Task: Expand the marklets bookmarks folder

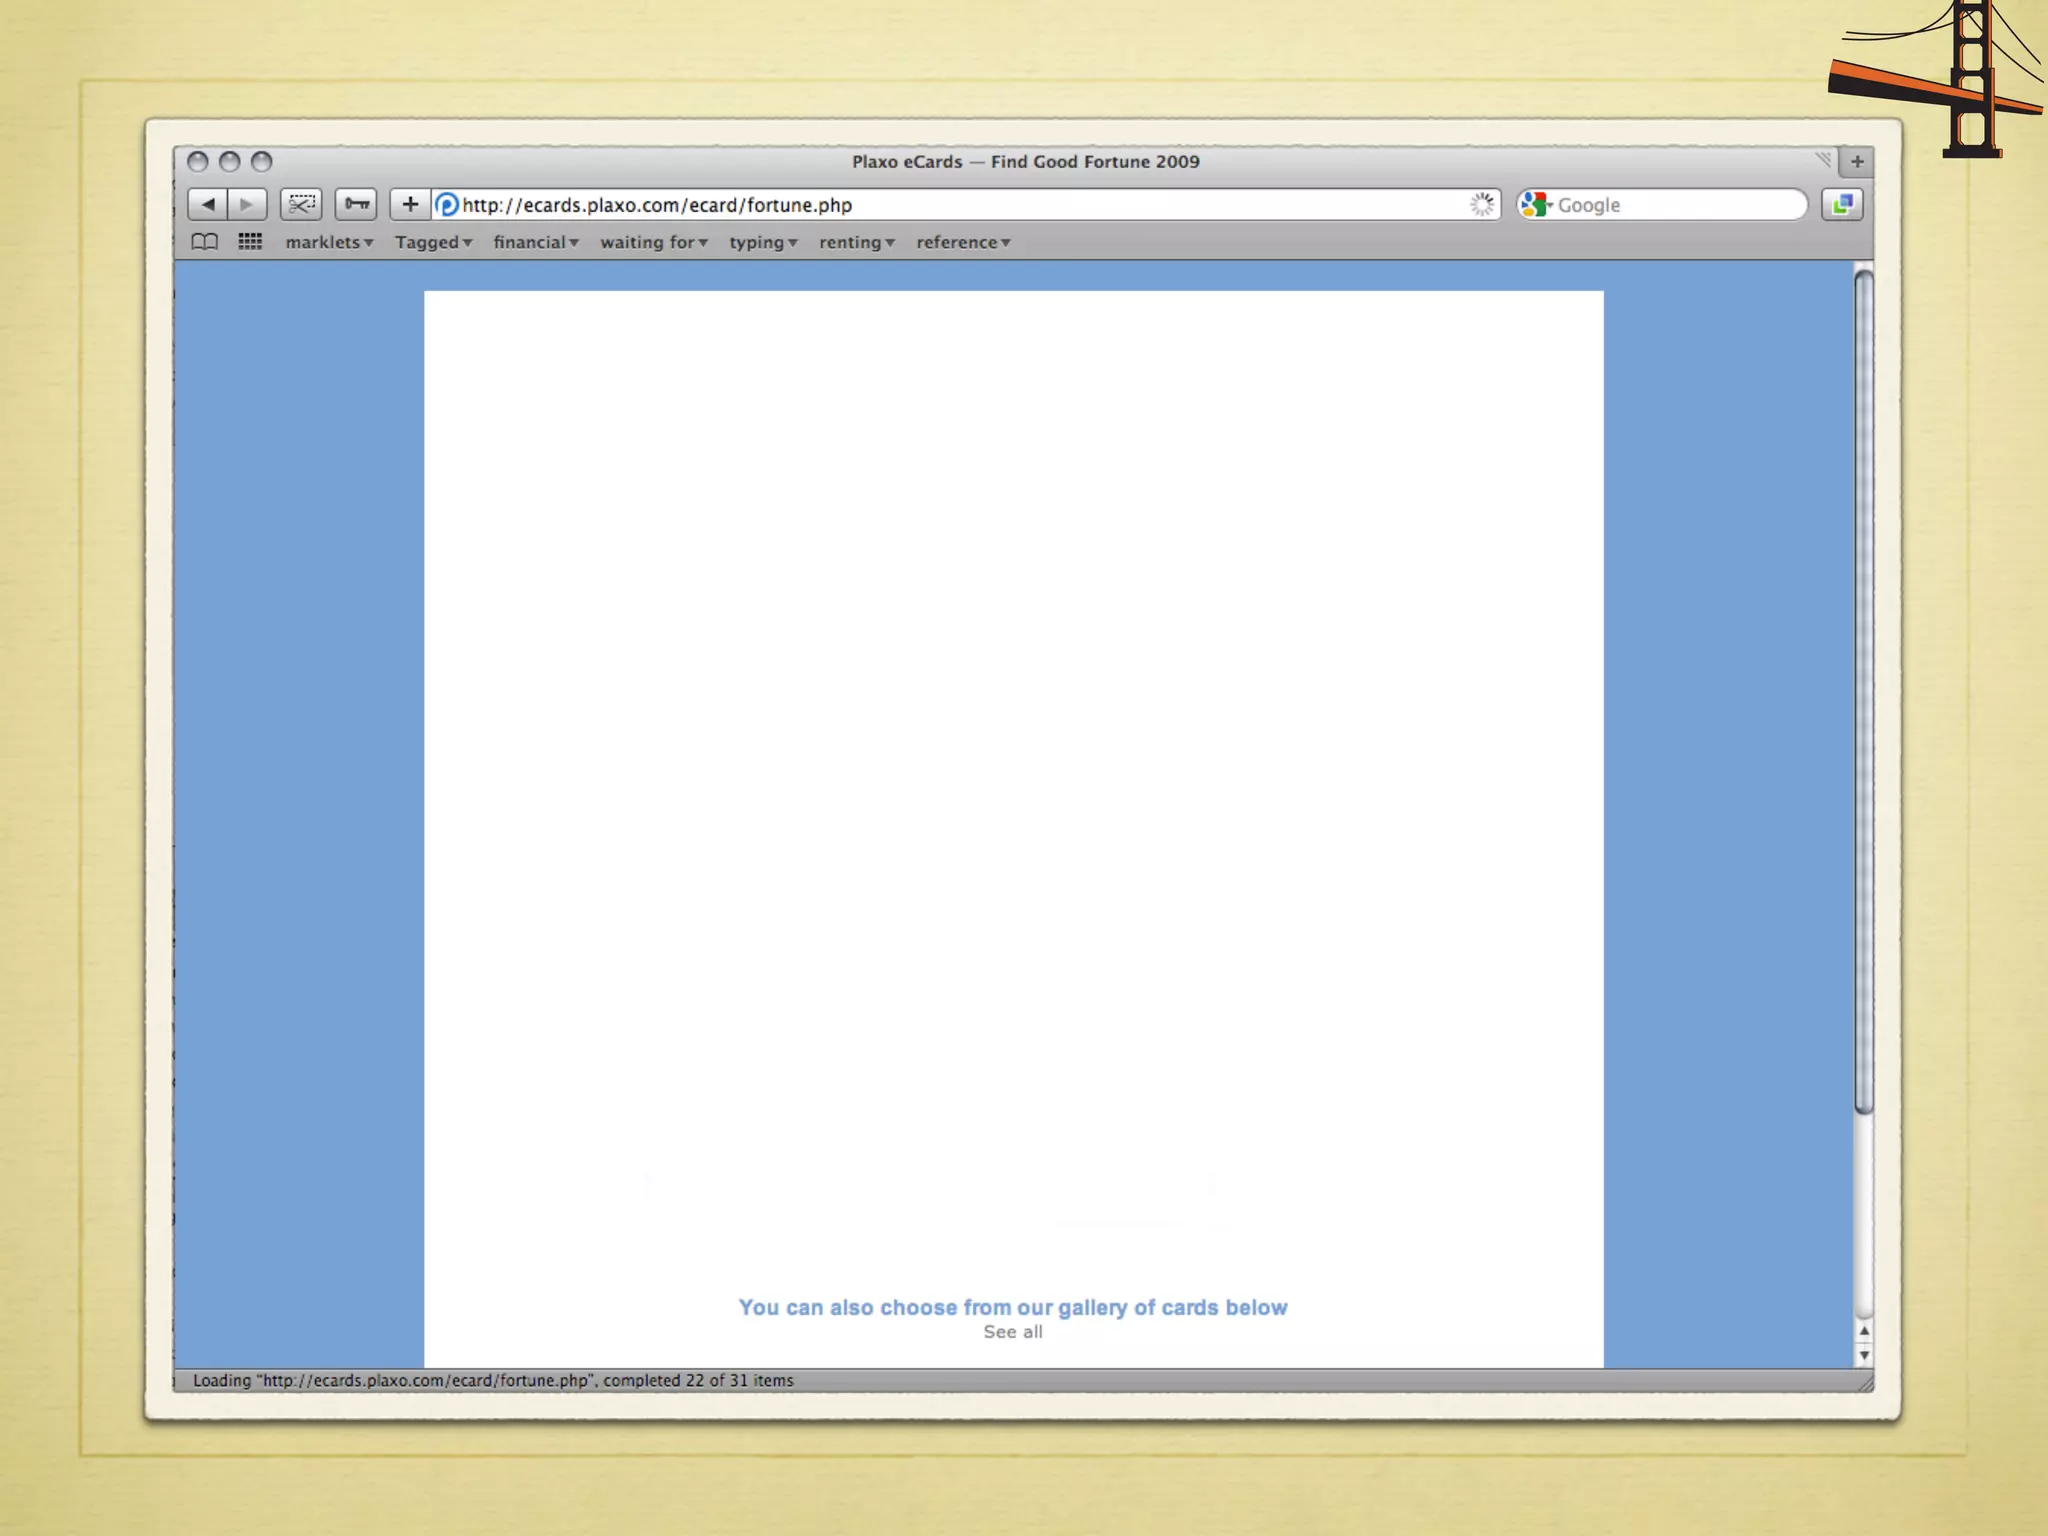Action: click(x=329, y=242)
